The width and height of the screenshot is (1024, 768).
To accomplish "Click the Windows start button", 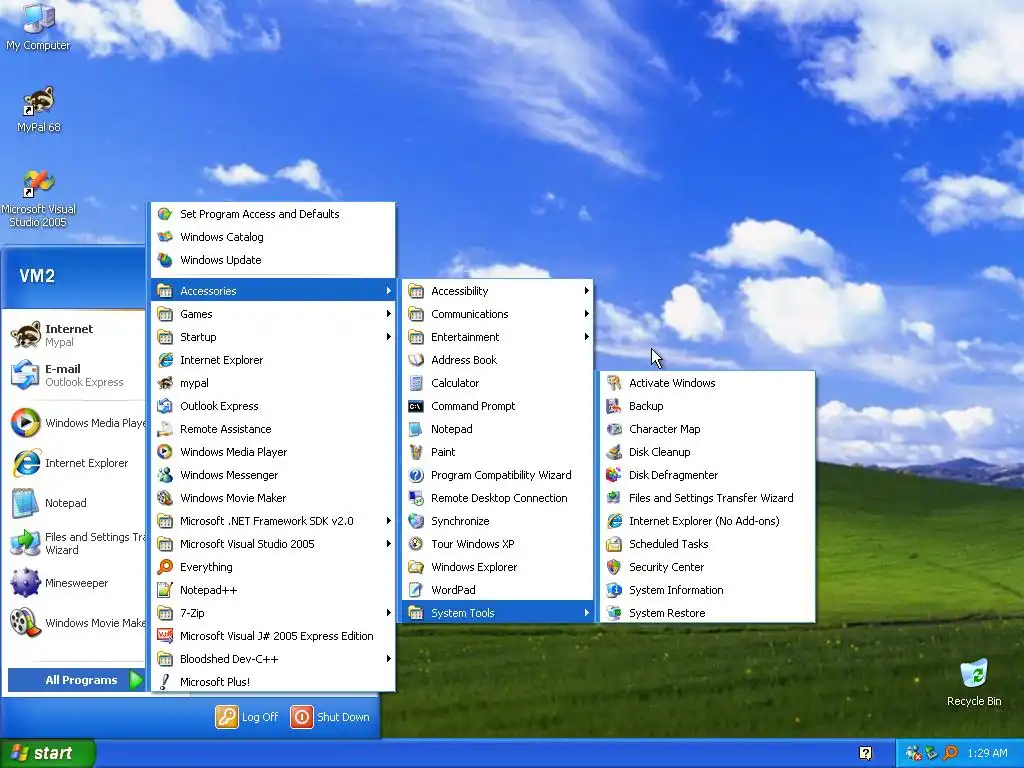I will tap(47, 753).
